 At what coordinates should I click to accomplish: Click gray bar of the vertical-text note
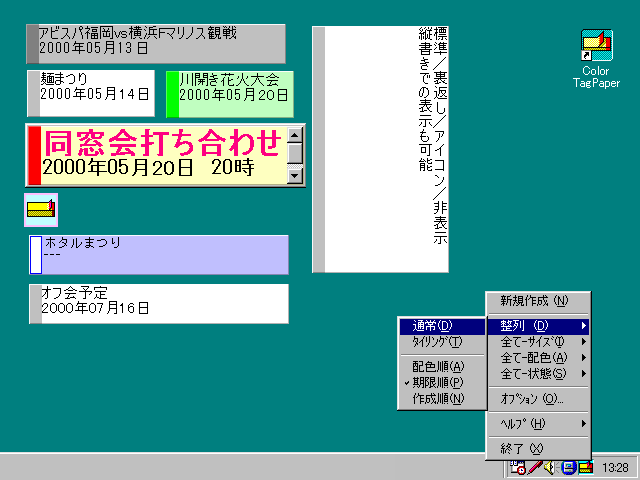click(319, 149)
